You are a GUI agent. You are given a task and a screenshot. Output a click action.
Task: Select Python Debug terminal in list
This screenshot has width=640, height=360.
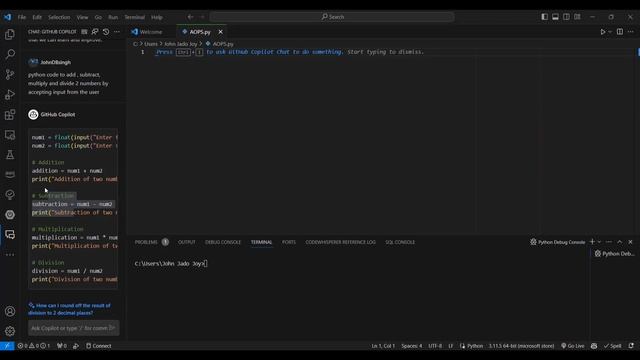tap(614, 253)
